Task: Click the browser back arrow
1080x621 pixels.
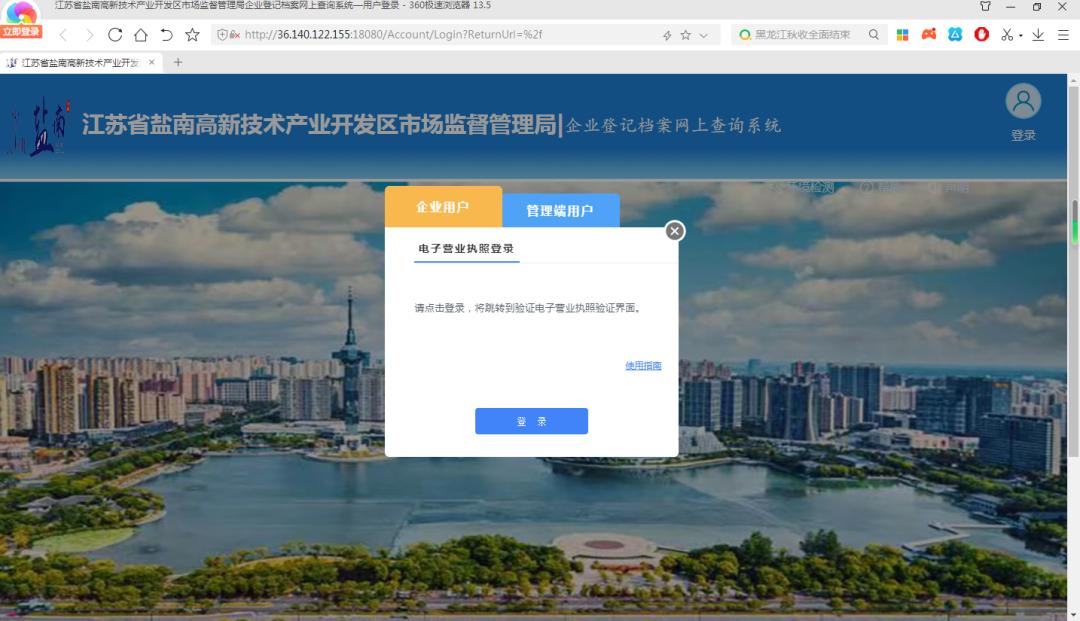Action: [x=63, y=35]
